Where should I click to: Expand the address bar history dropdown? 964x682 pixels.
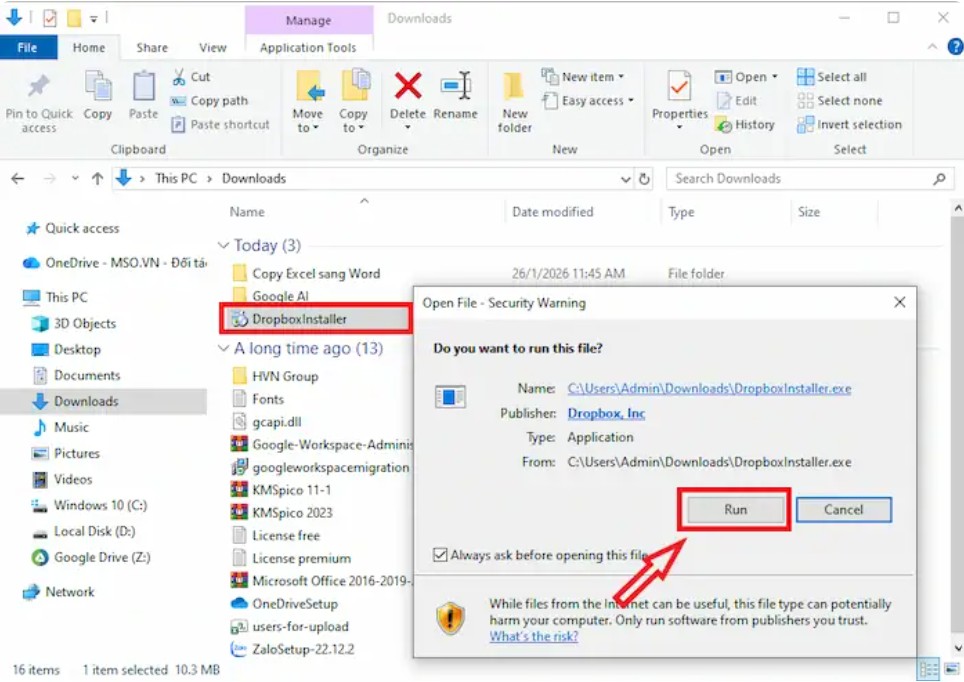626,179
